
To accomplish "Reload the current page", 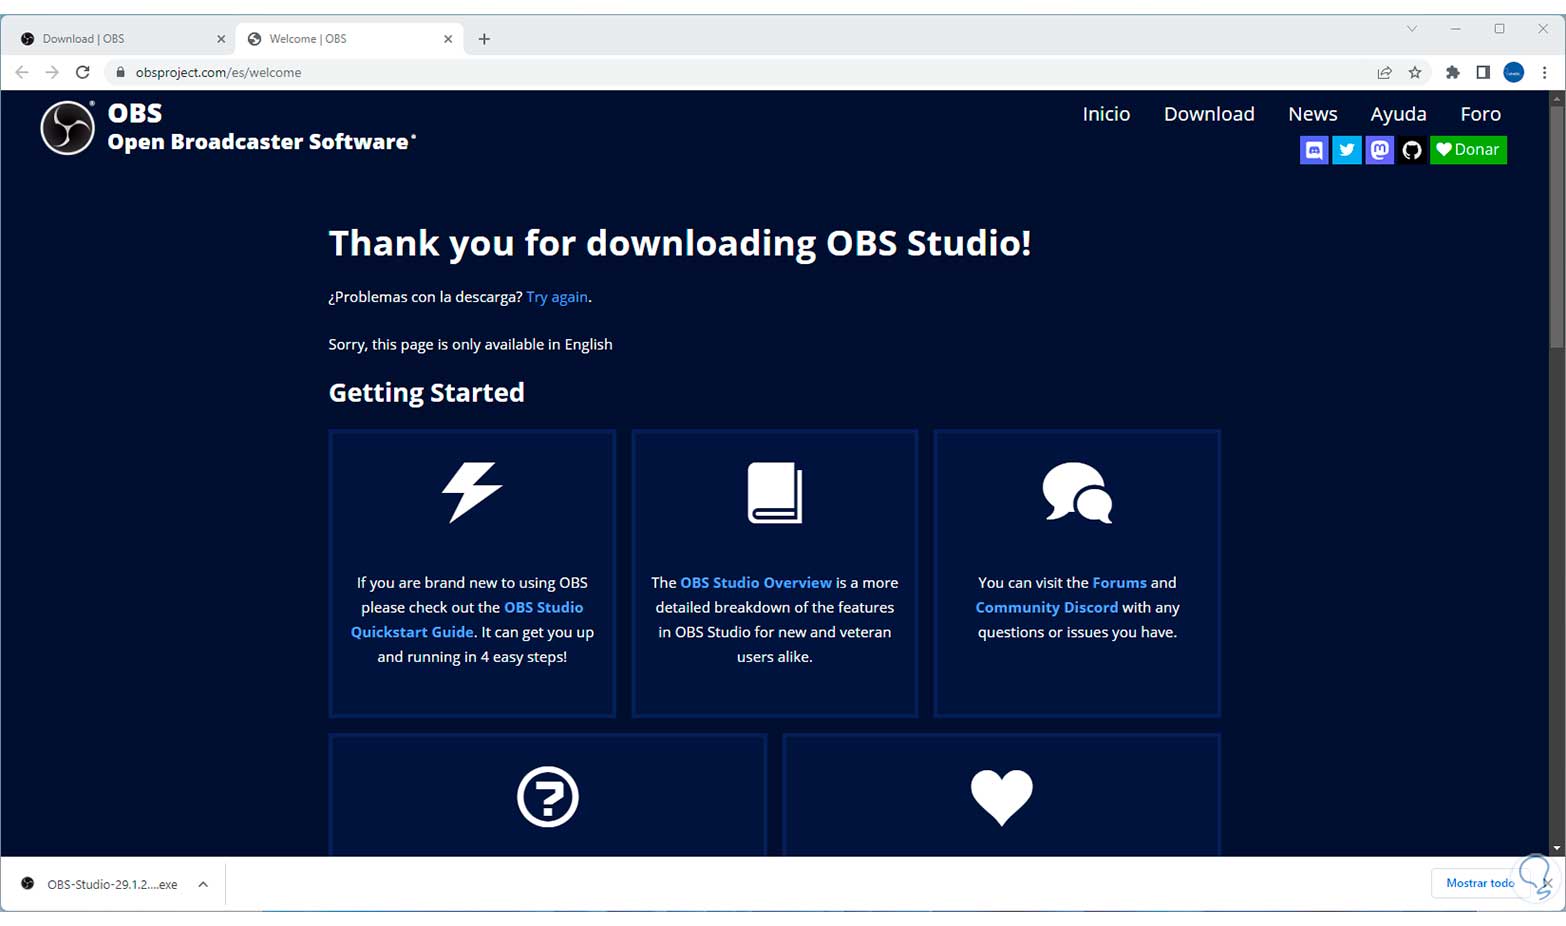I will click(83, 72).
